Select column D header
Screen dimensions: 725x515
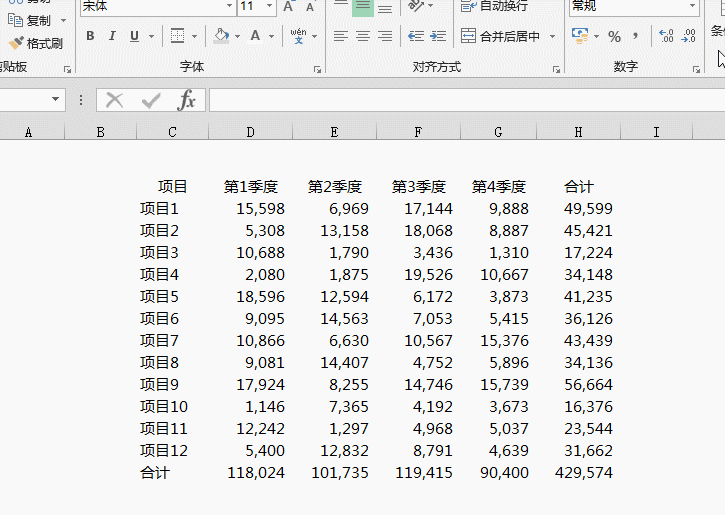point(250,132)
